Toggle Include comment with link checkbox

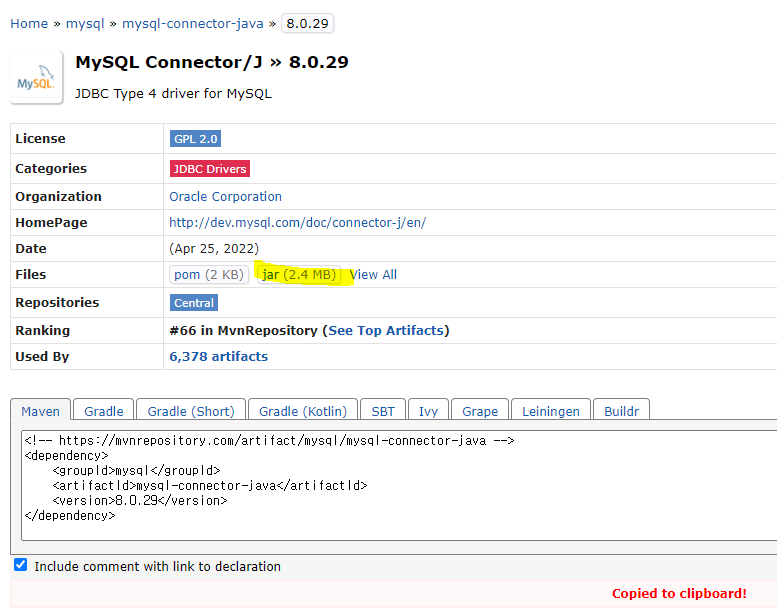tap(20, 564)
